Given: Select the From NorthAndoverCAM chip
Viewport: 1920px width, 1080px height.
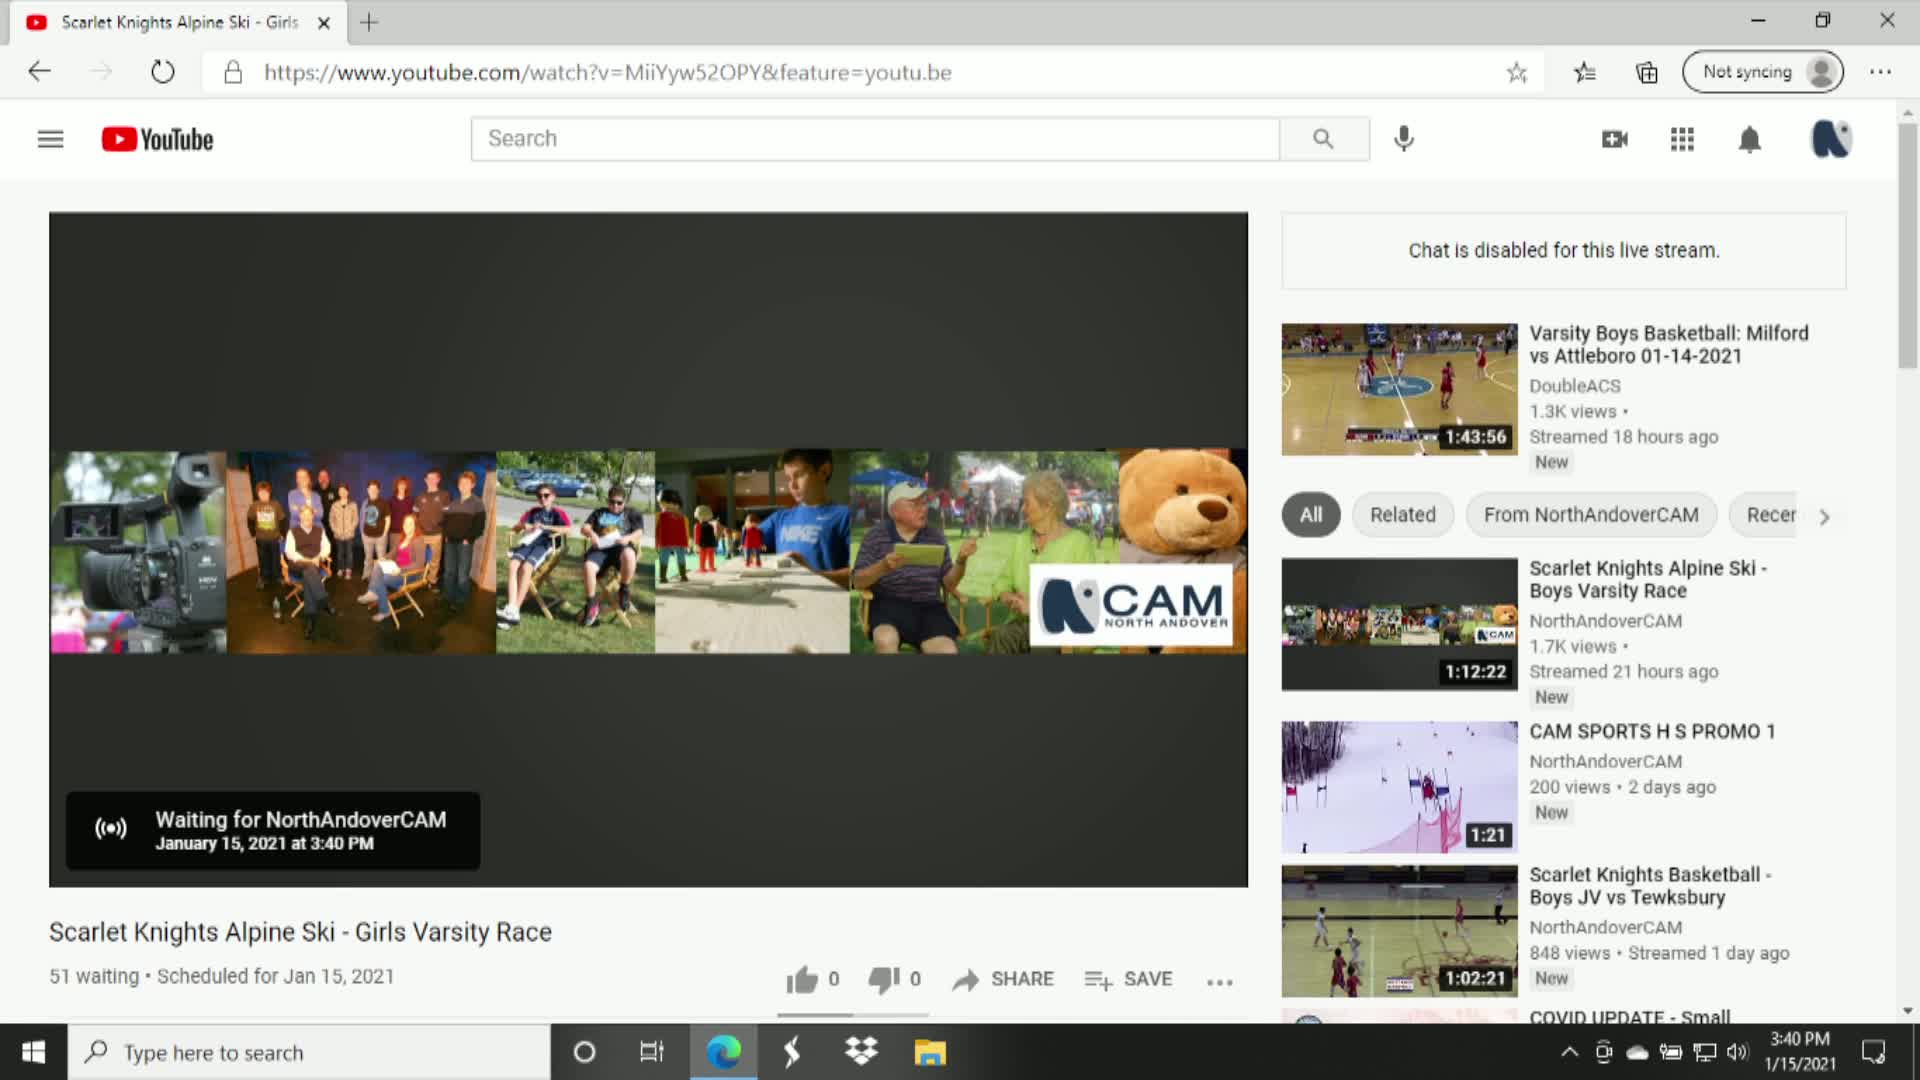Looking at the screenshot, I should 1590,515.
